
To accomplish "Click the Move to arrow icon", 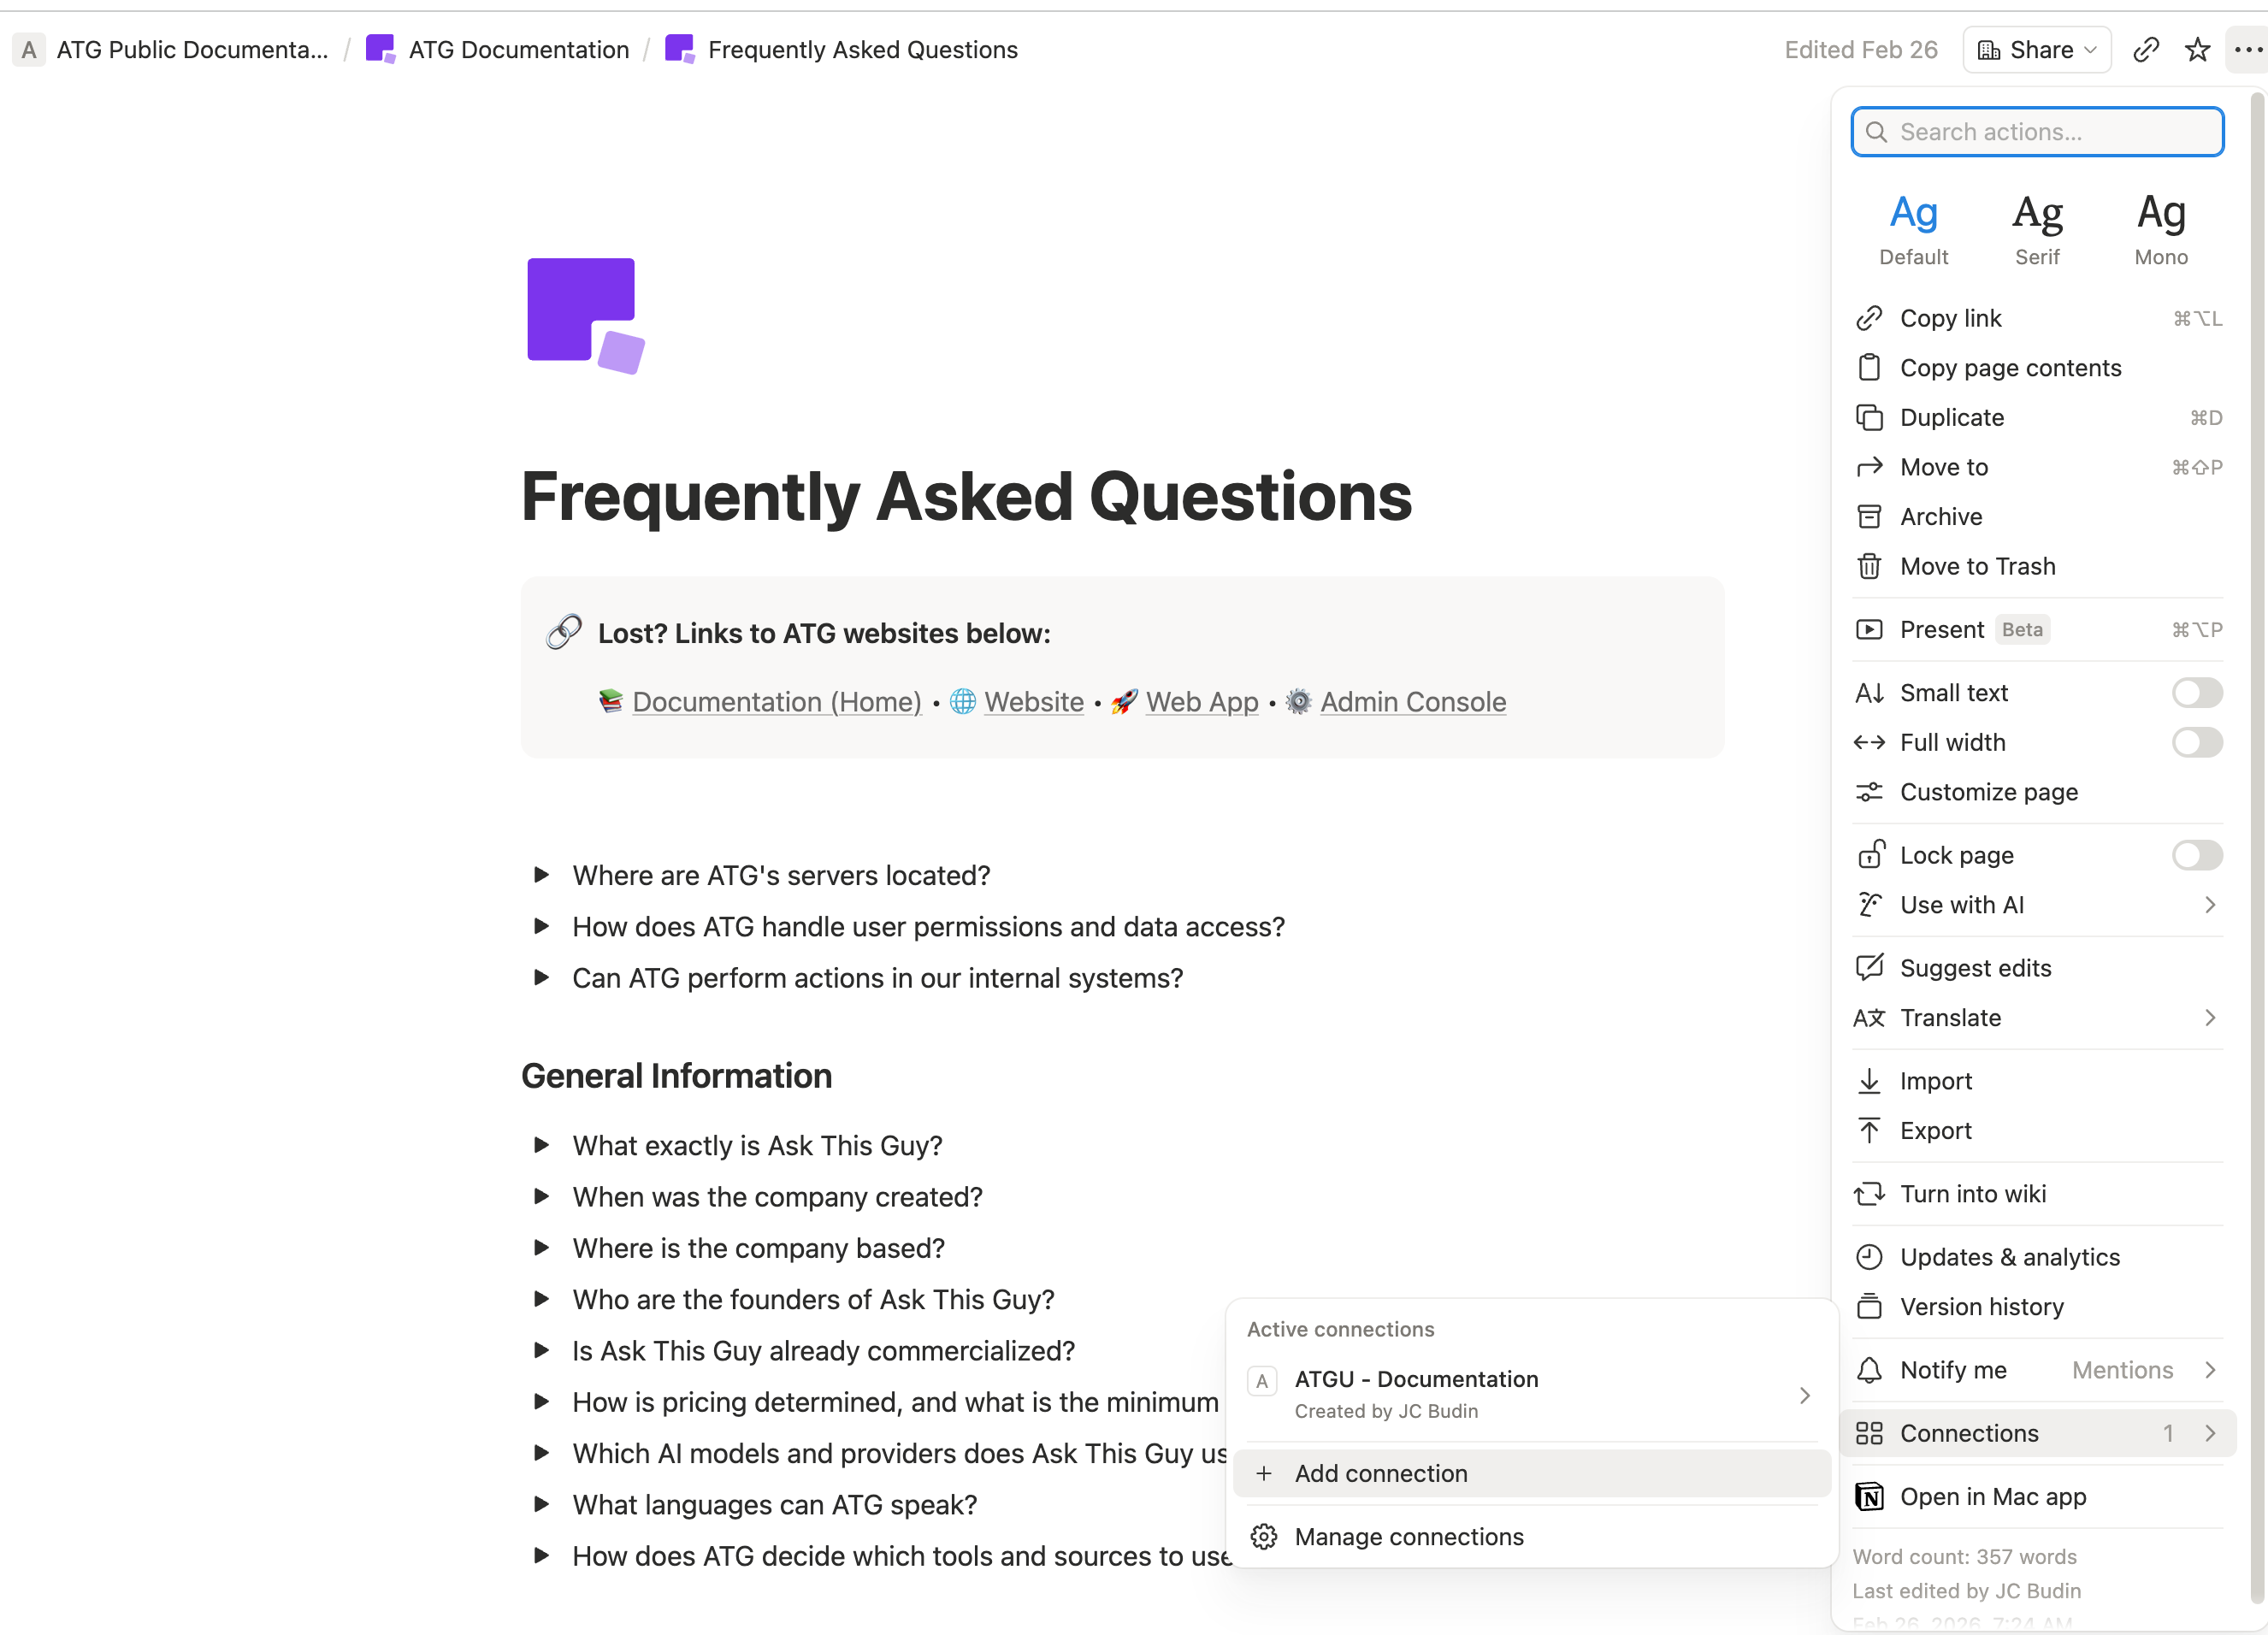I will (x=1869, y=467).
